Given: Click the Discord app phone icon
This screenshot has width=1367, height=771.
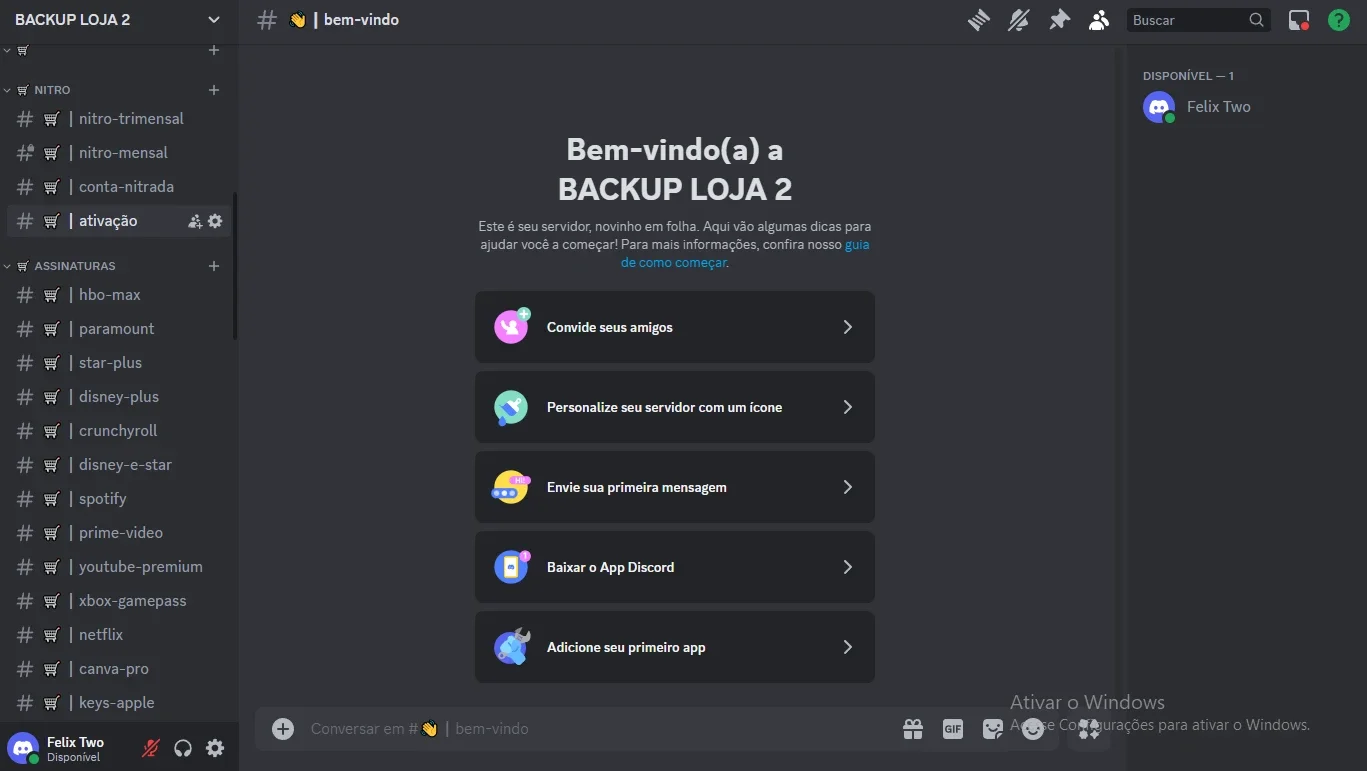Looking at the screenshot, I should pos(512,567).
